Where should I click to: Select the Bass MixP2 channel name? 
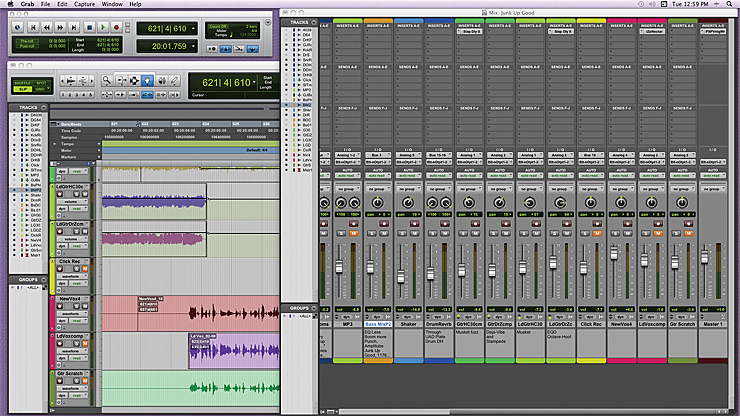click(378, 324)
